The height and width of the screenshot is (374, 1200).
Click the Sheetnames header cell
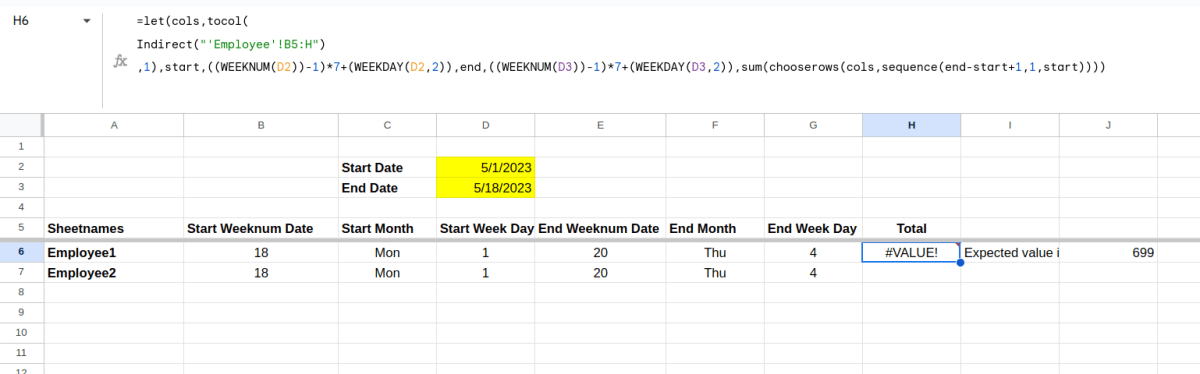coord(113,228)
